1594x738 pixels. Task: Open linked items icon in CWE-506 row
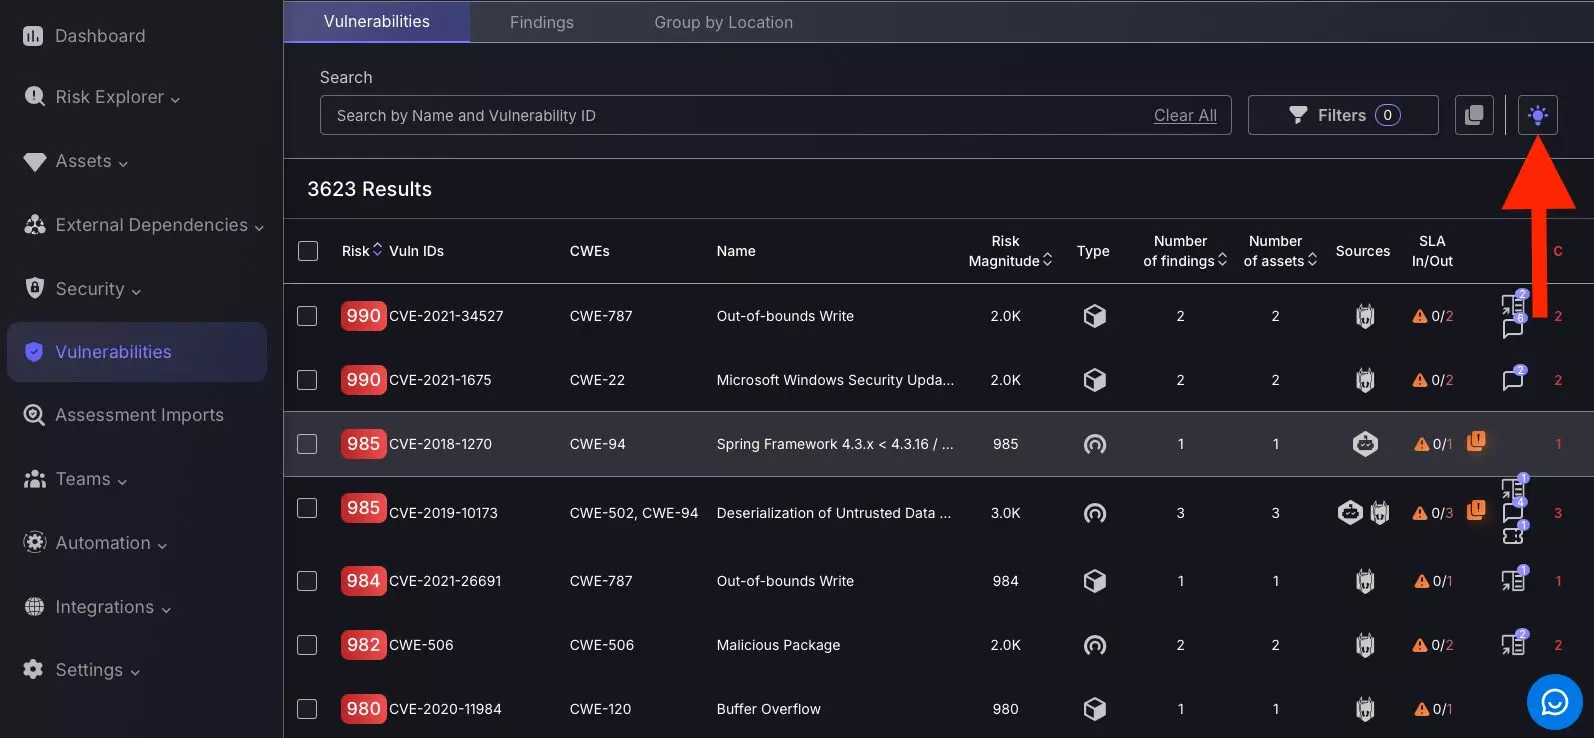click(1513, 644)
